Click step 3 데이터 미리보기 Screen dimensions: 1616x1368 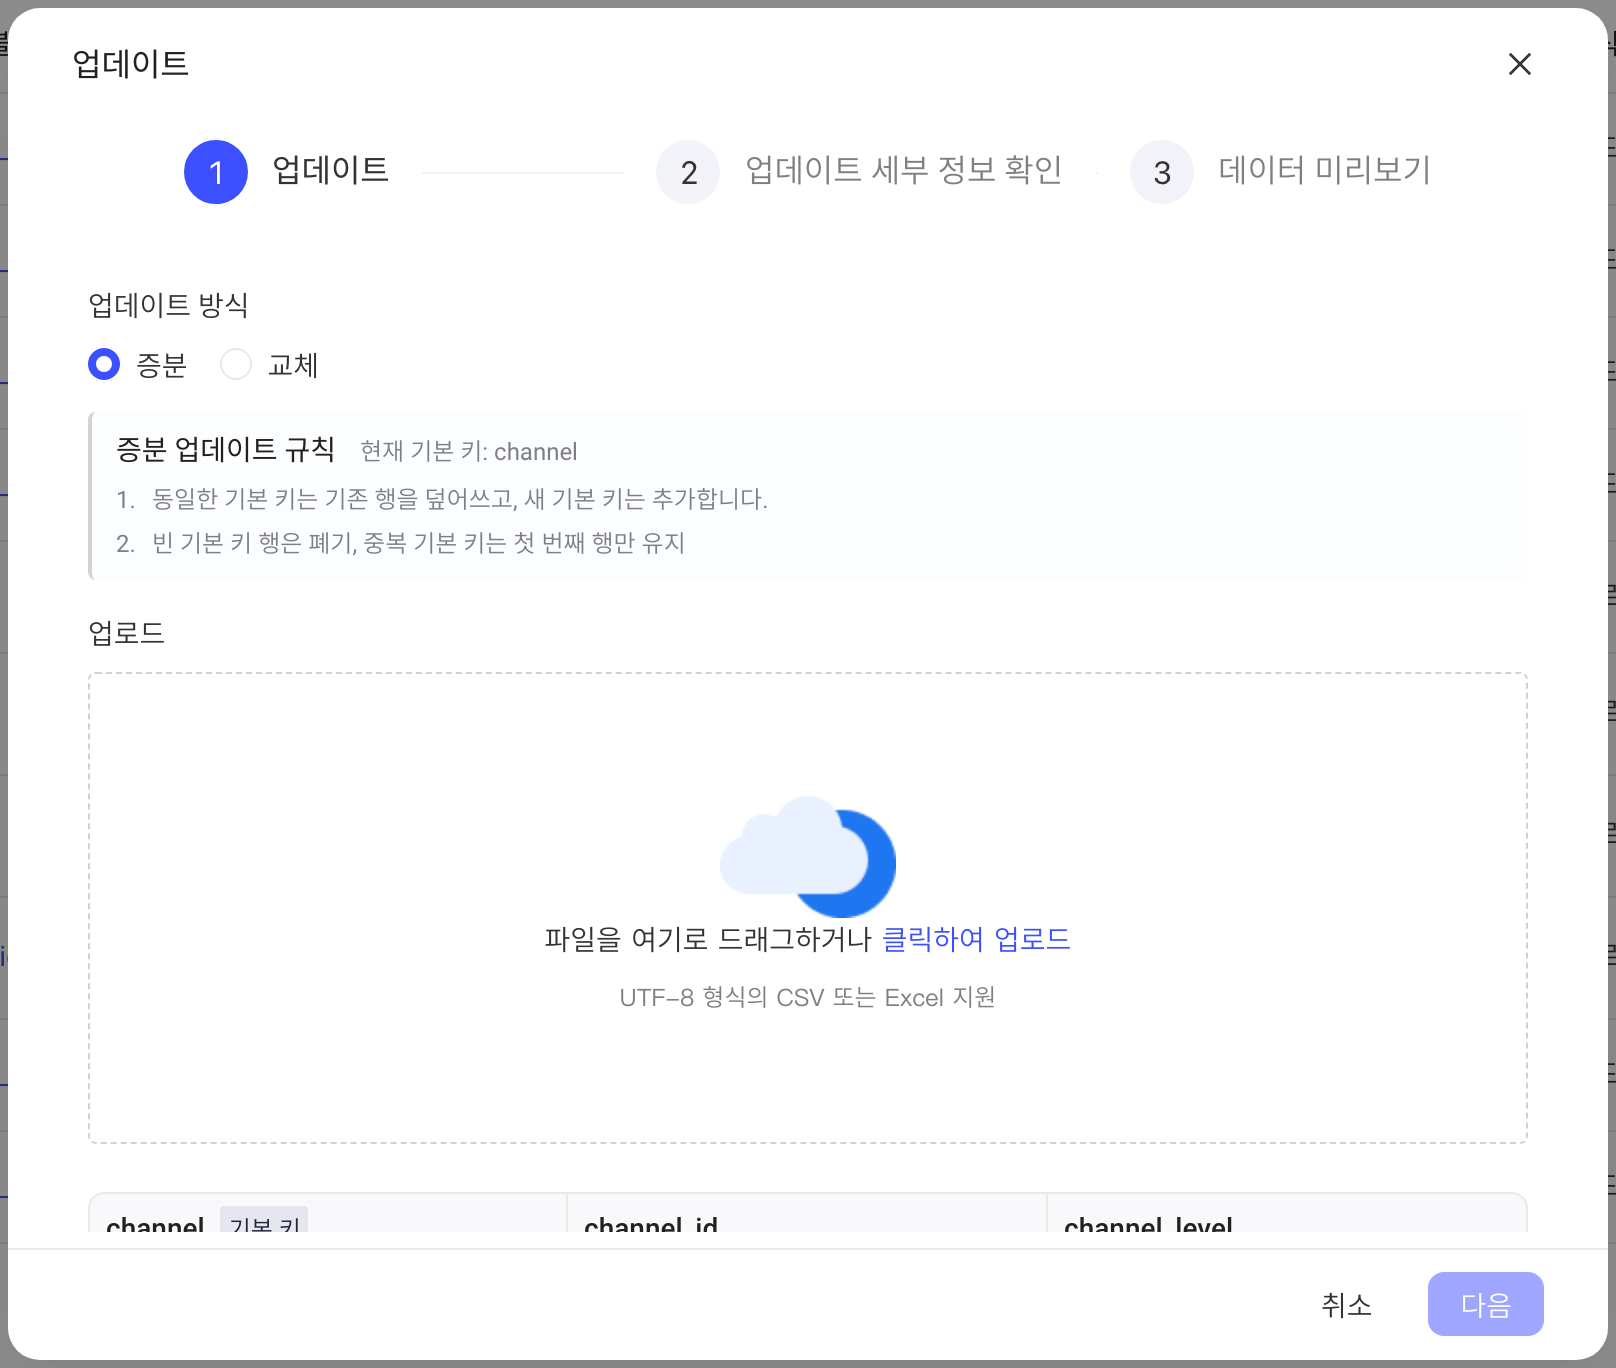point(1281,172)
